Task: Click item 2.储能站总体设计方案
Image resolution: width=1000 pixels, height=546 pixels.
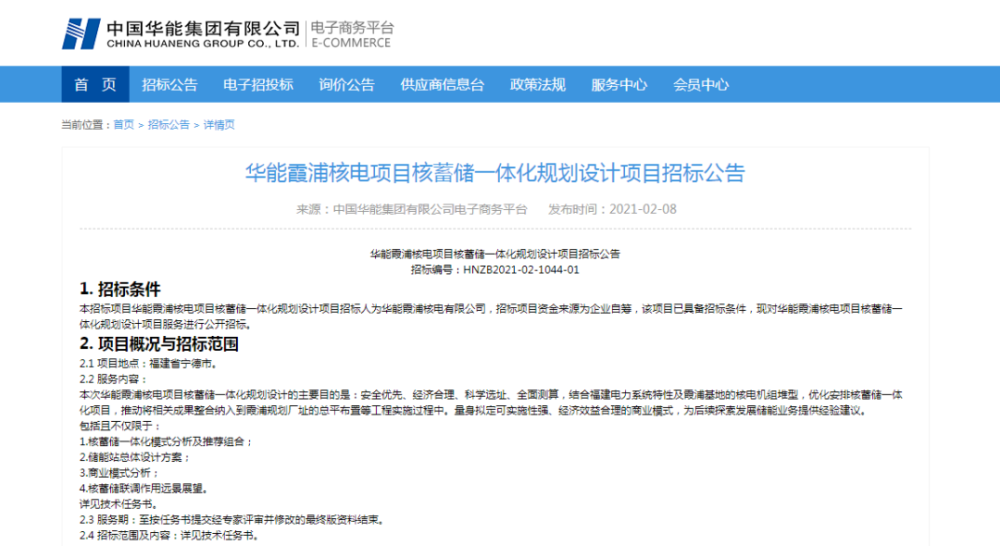Action: coord(135,457)
